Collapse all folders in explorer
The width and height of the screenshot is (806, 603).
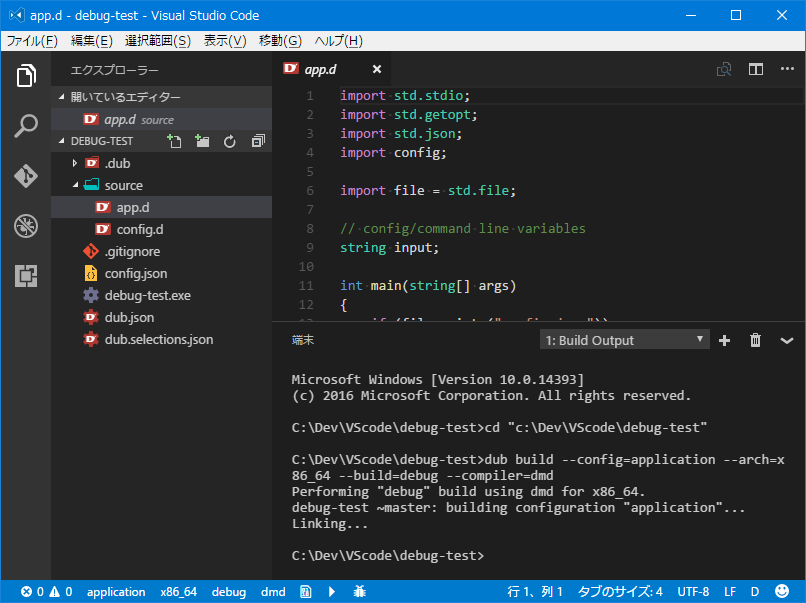pyautogui.click(x=258, y=141)
